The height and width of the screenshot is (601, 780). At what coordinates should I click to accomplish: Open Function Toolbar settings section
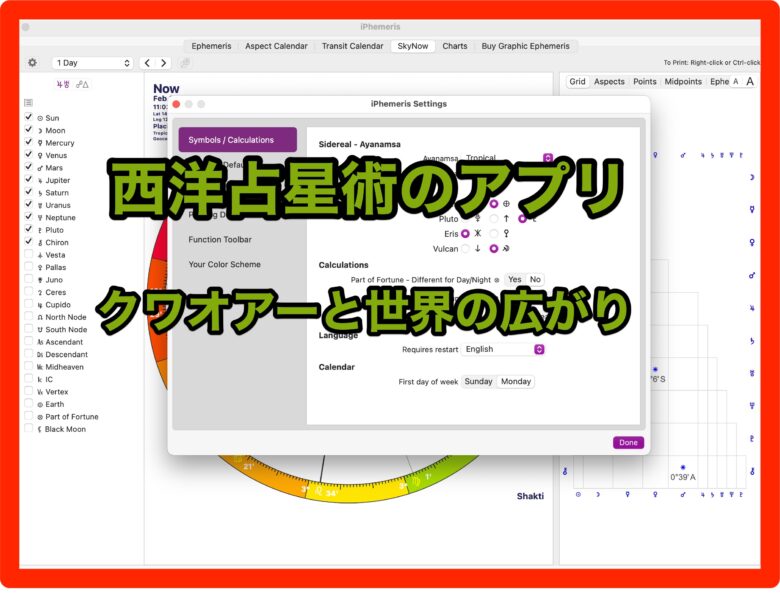click(x=220, y=239)
